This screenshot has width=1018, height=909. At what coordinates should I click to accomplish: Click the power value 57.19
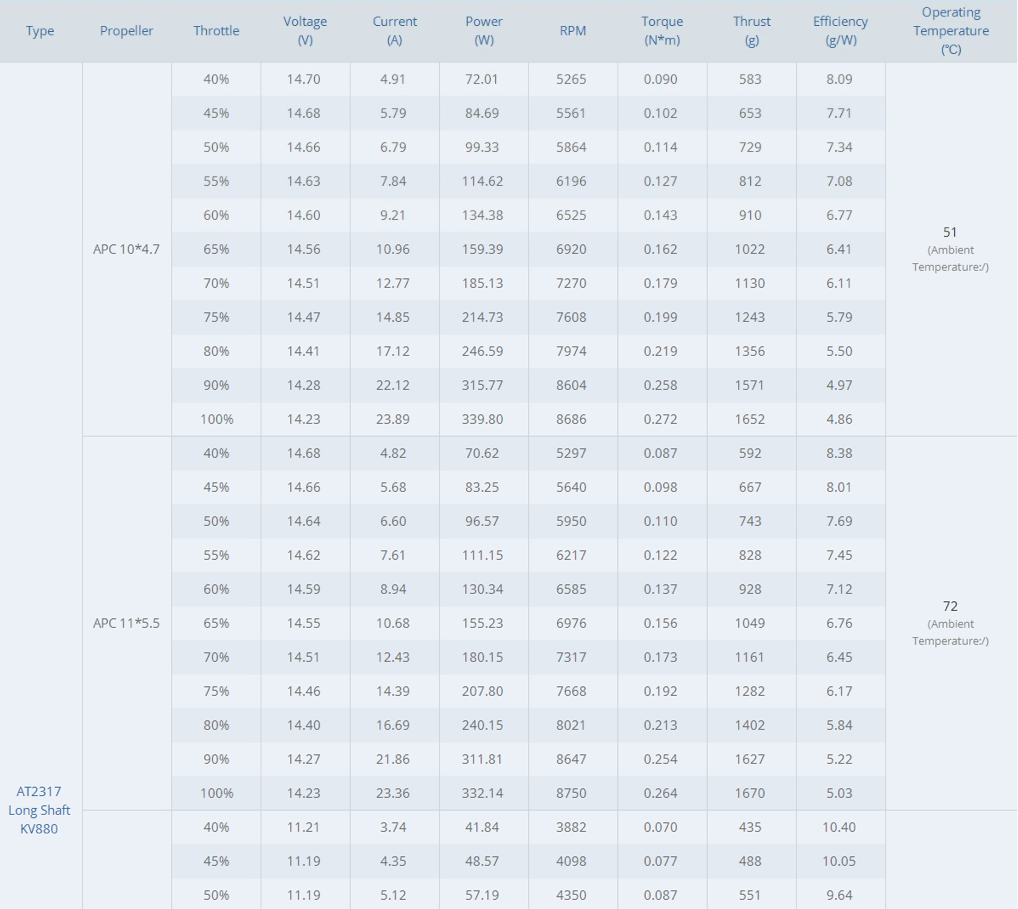click(482, 895)
